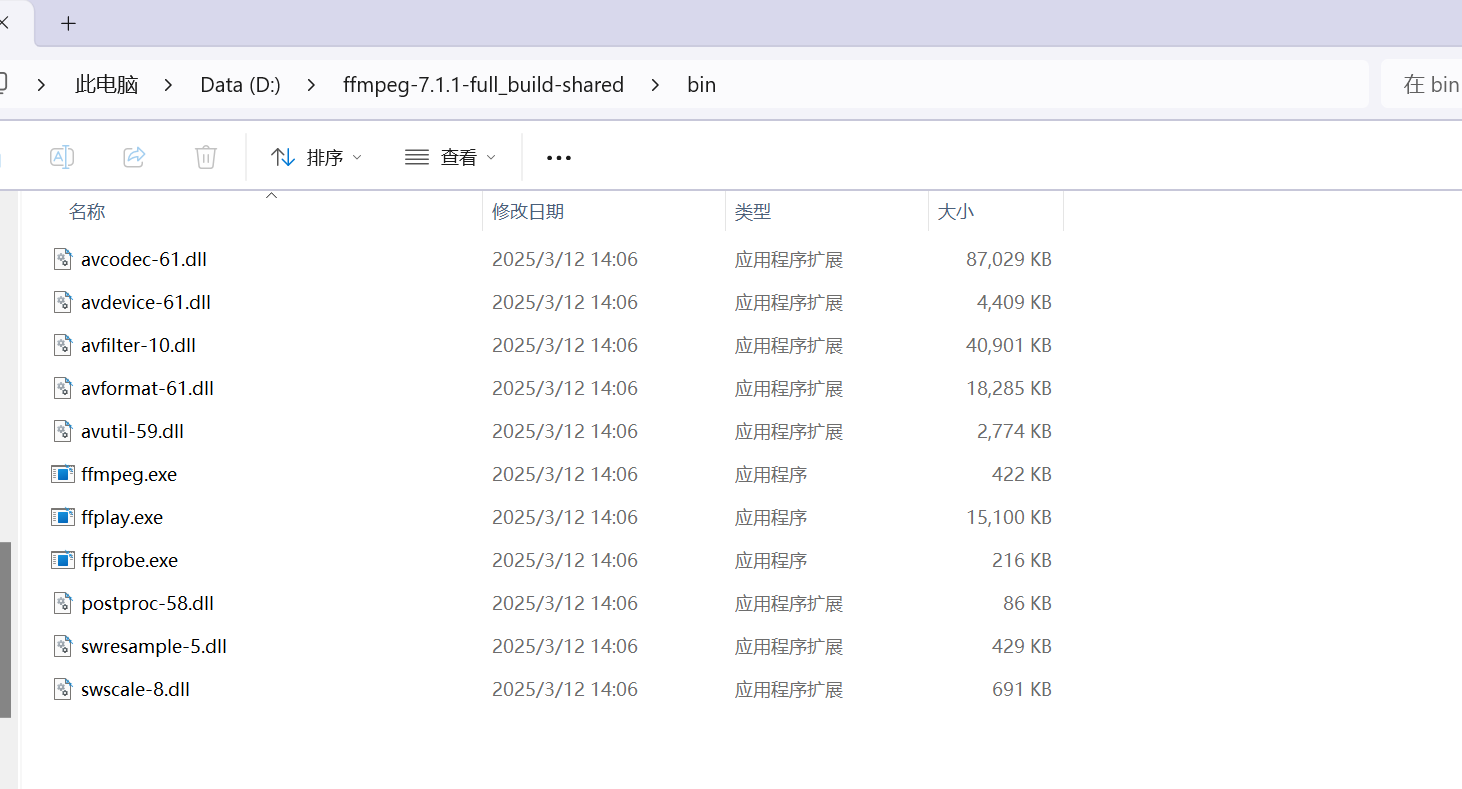Click the share icon in the toolbar
1462x789 pixels.
134,157
